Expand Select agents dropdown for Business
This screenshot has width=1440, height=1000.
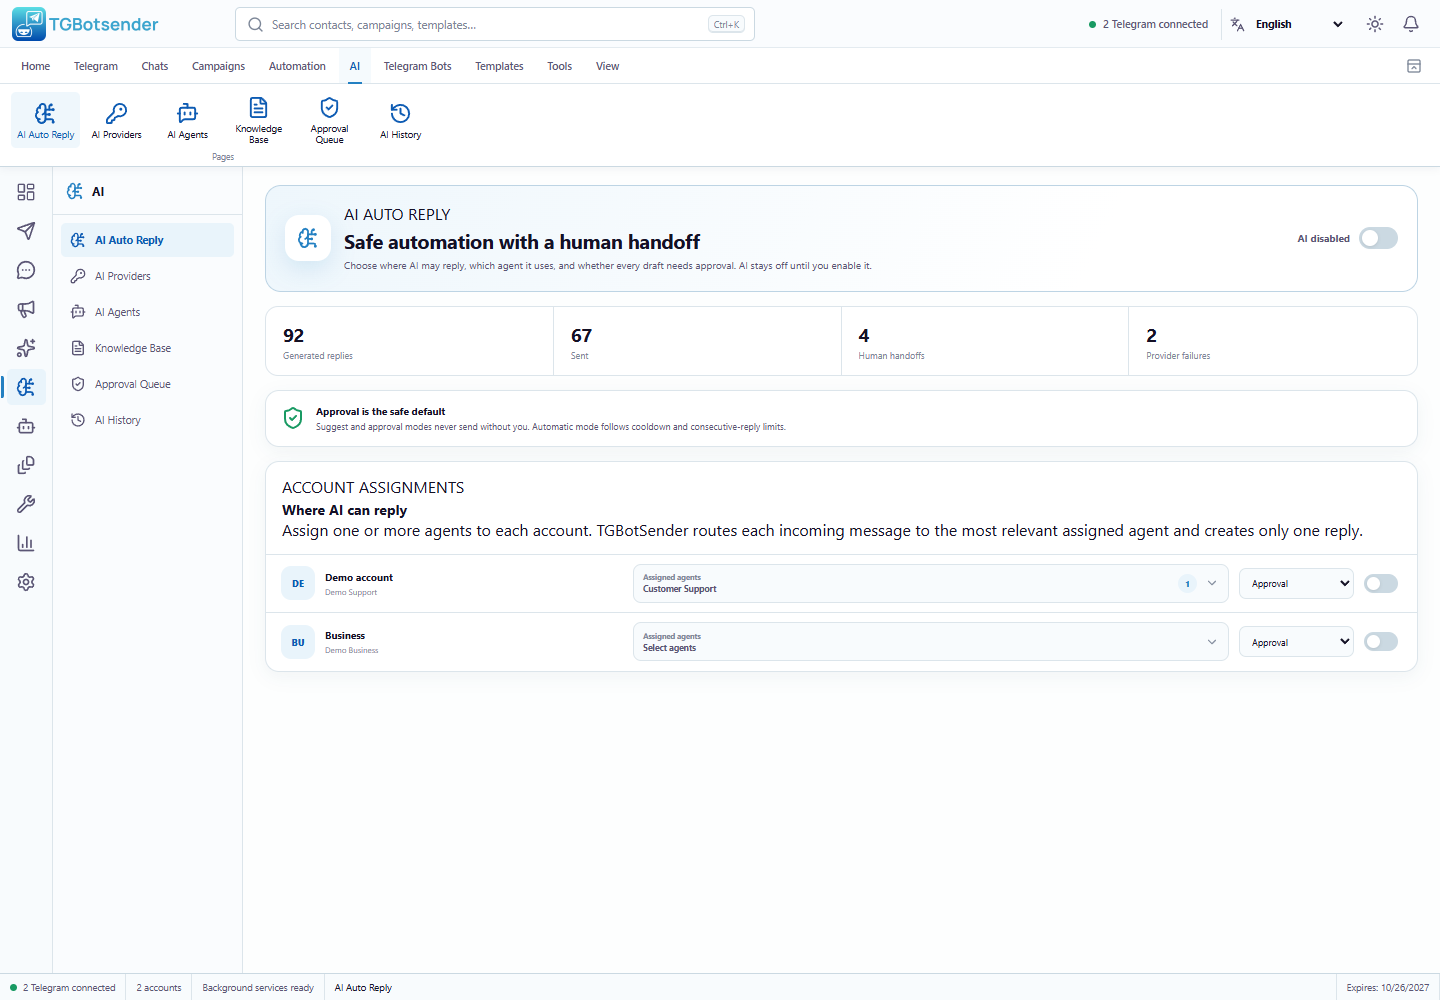[x=931, y=642]
